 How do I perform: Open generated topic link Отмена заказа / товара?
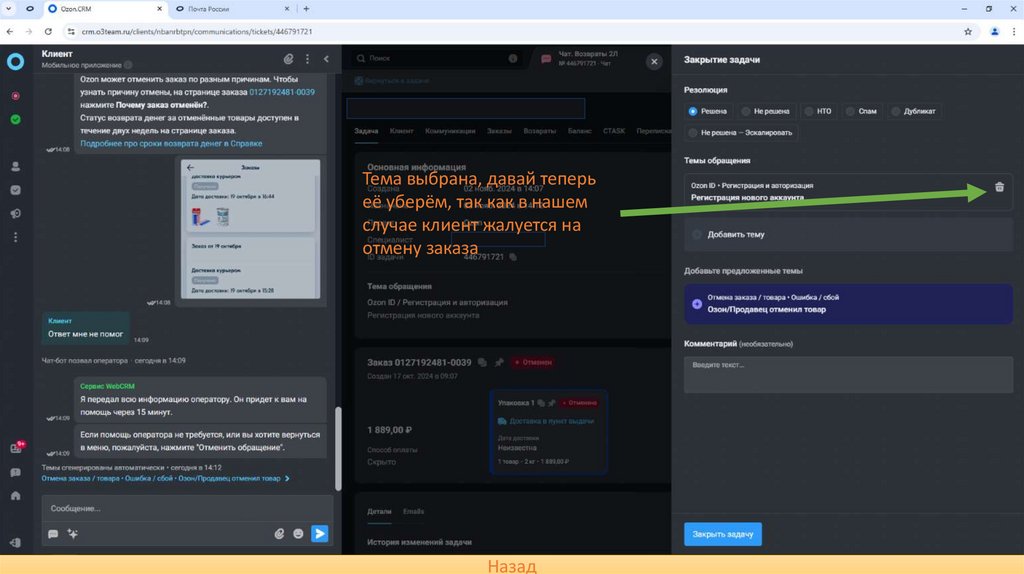click(161, 478)
